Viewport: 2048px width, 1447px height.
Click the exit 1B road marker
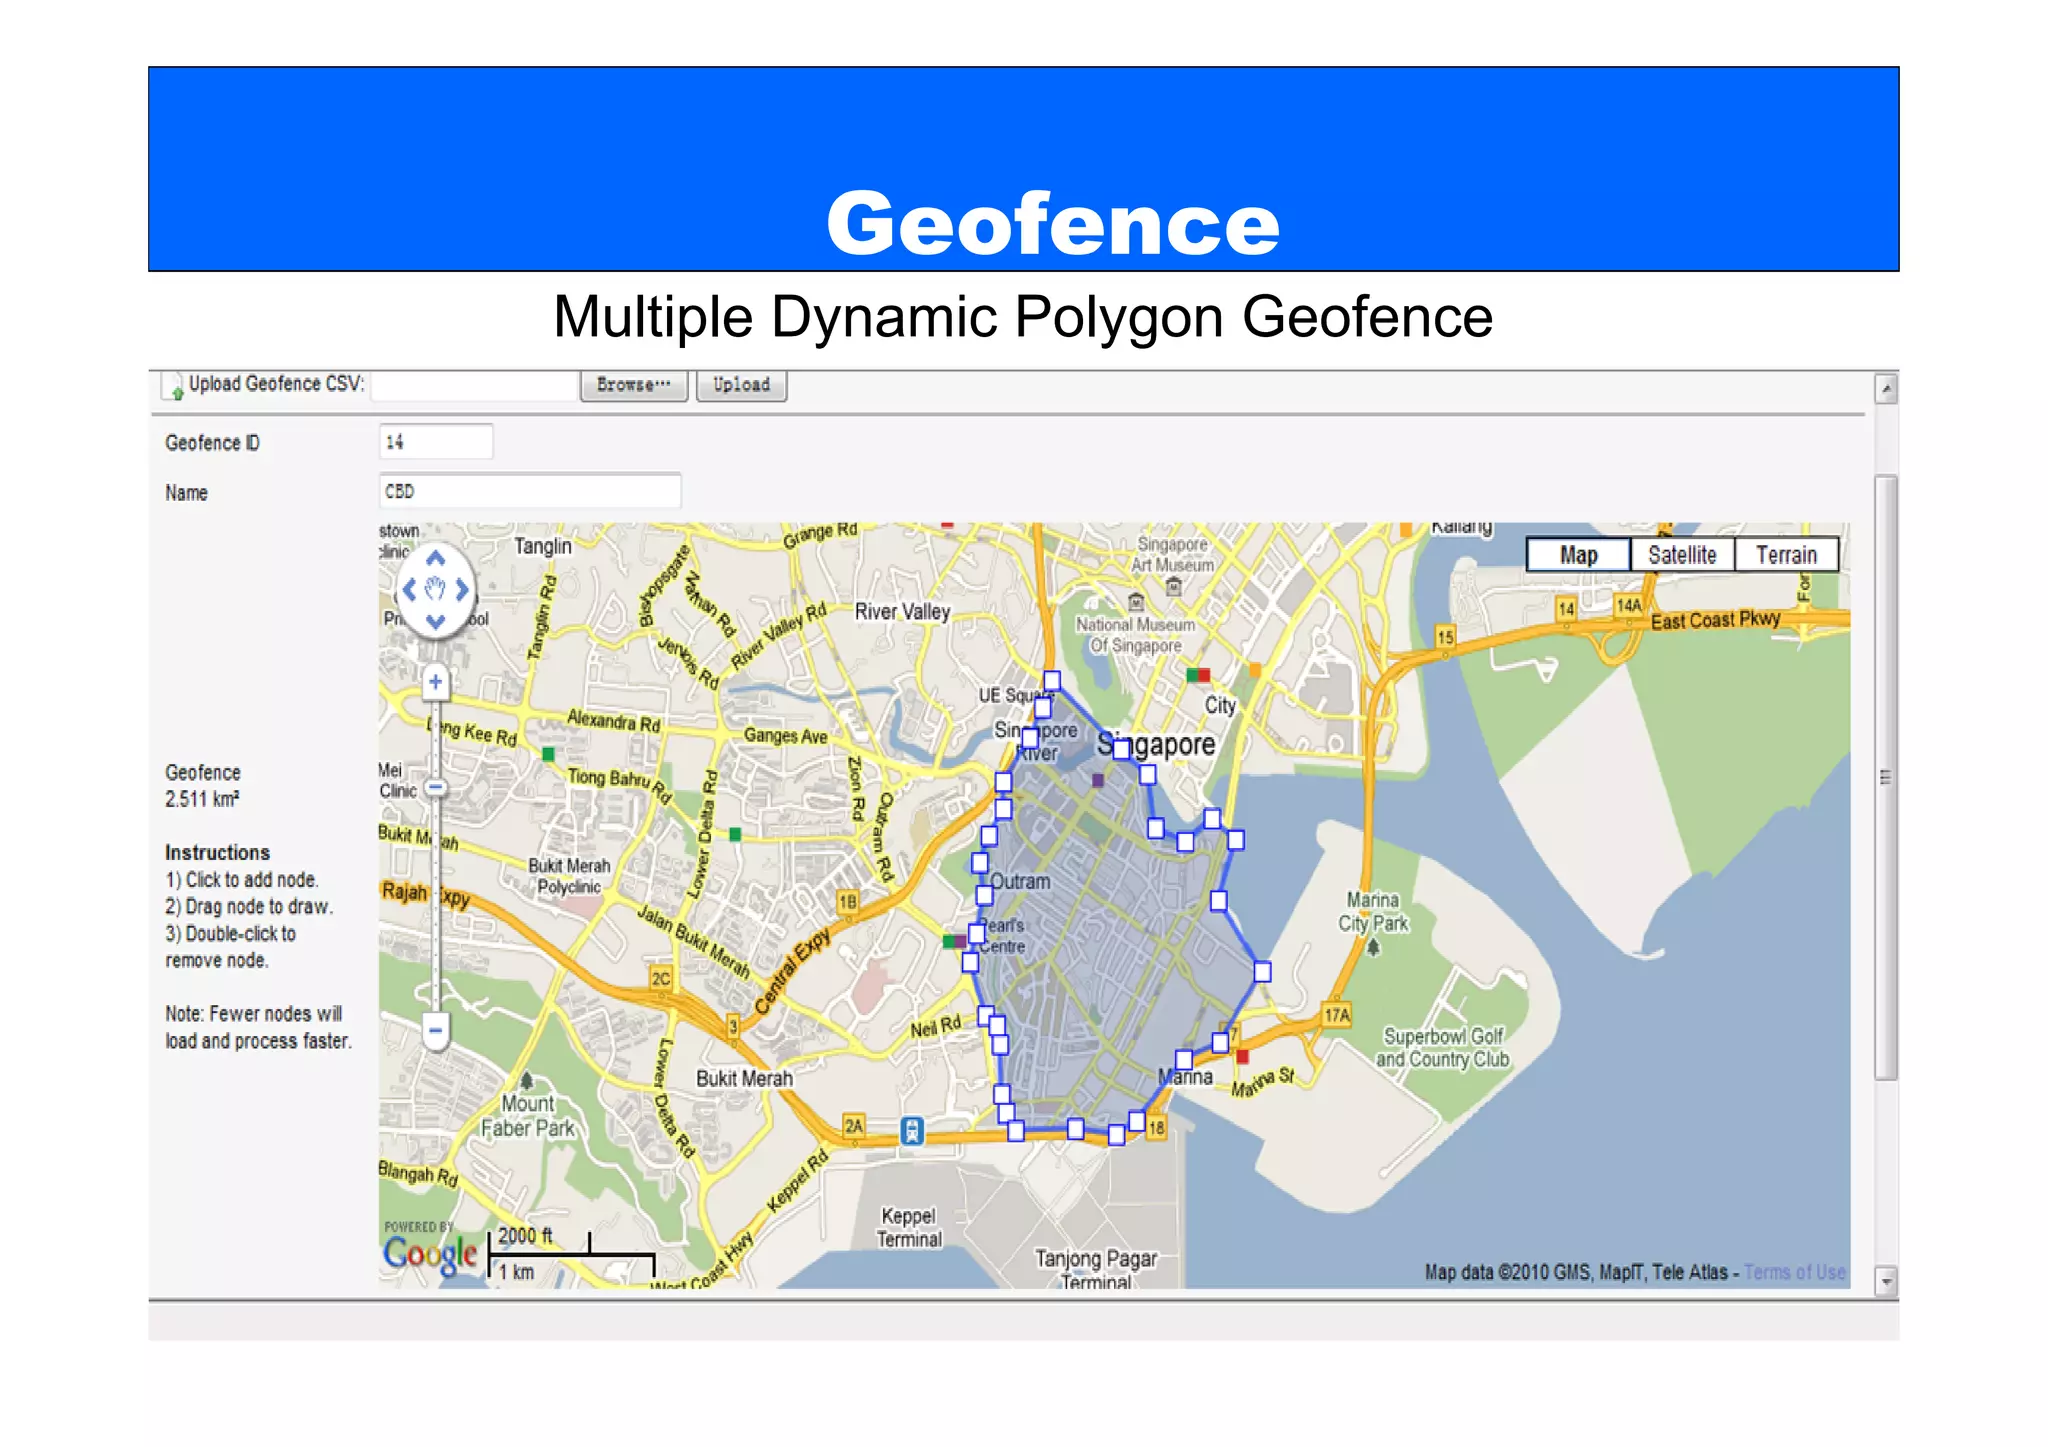coord(848,901)
